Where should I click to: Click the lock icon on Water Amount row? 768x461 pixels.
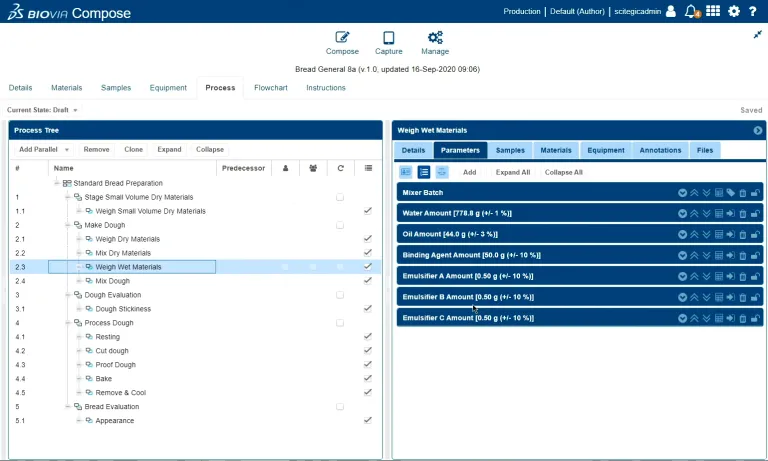point(755,213)
